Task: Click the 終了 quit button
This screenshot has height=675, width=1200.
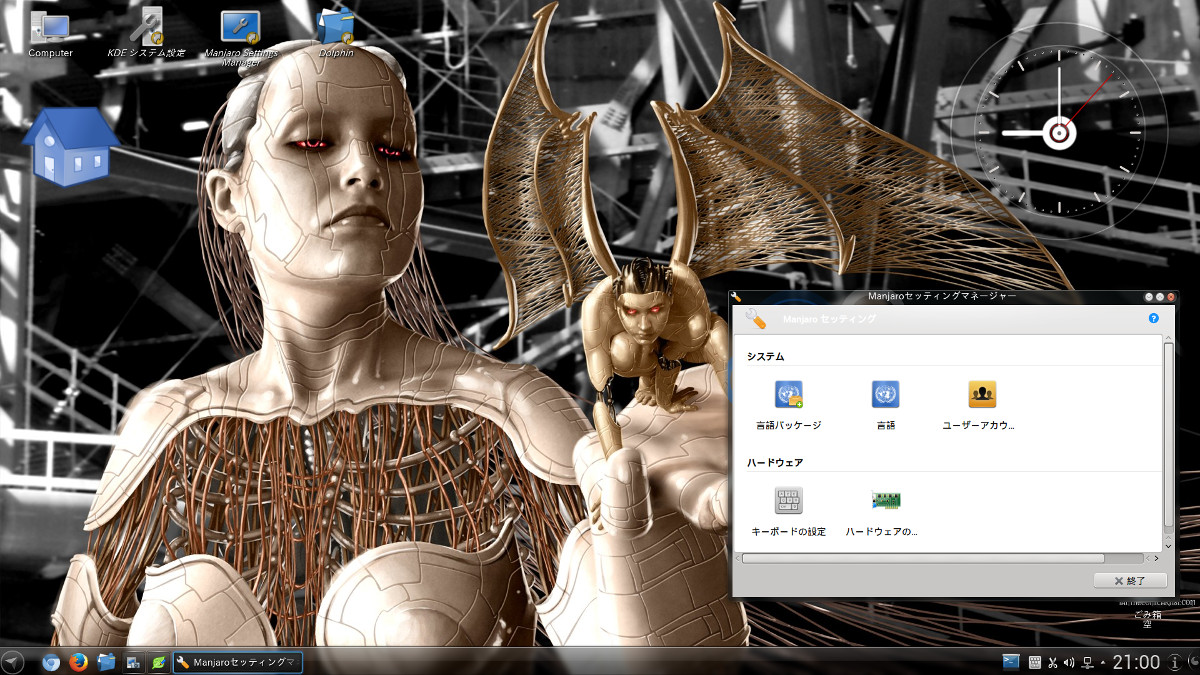Action: click(x=1131, y=580)
